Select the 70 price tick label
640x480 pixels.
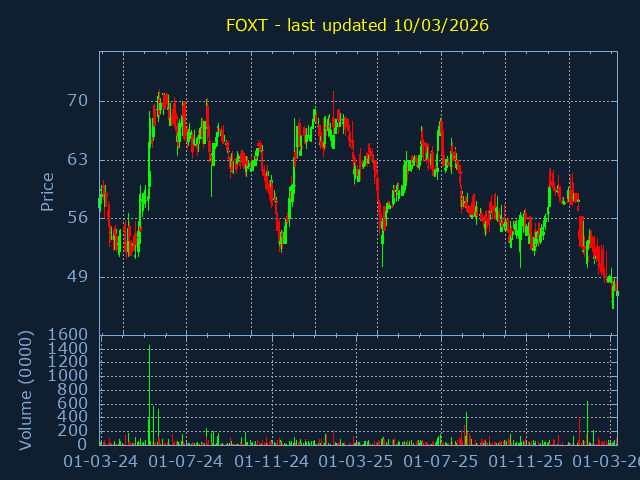coord(78,101)
